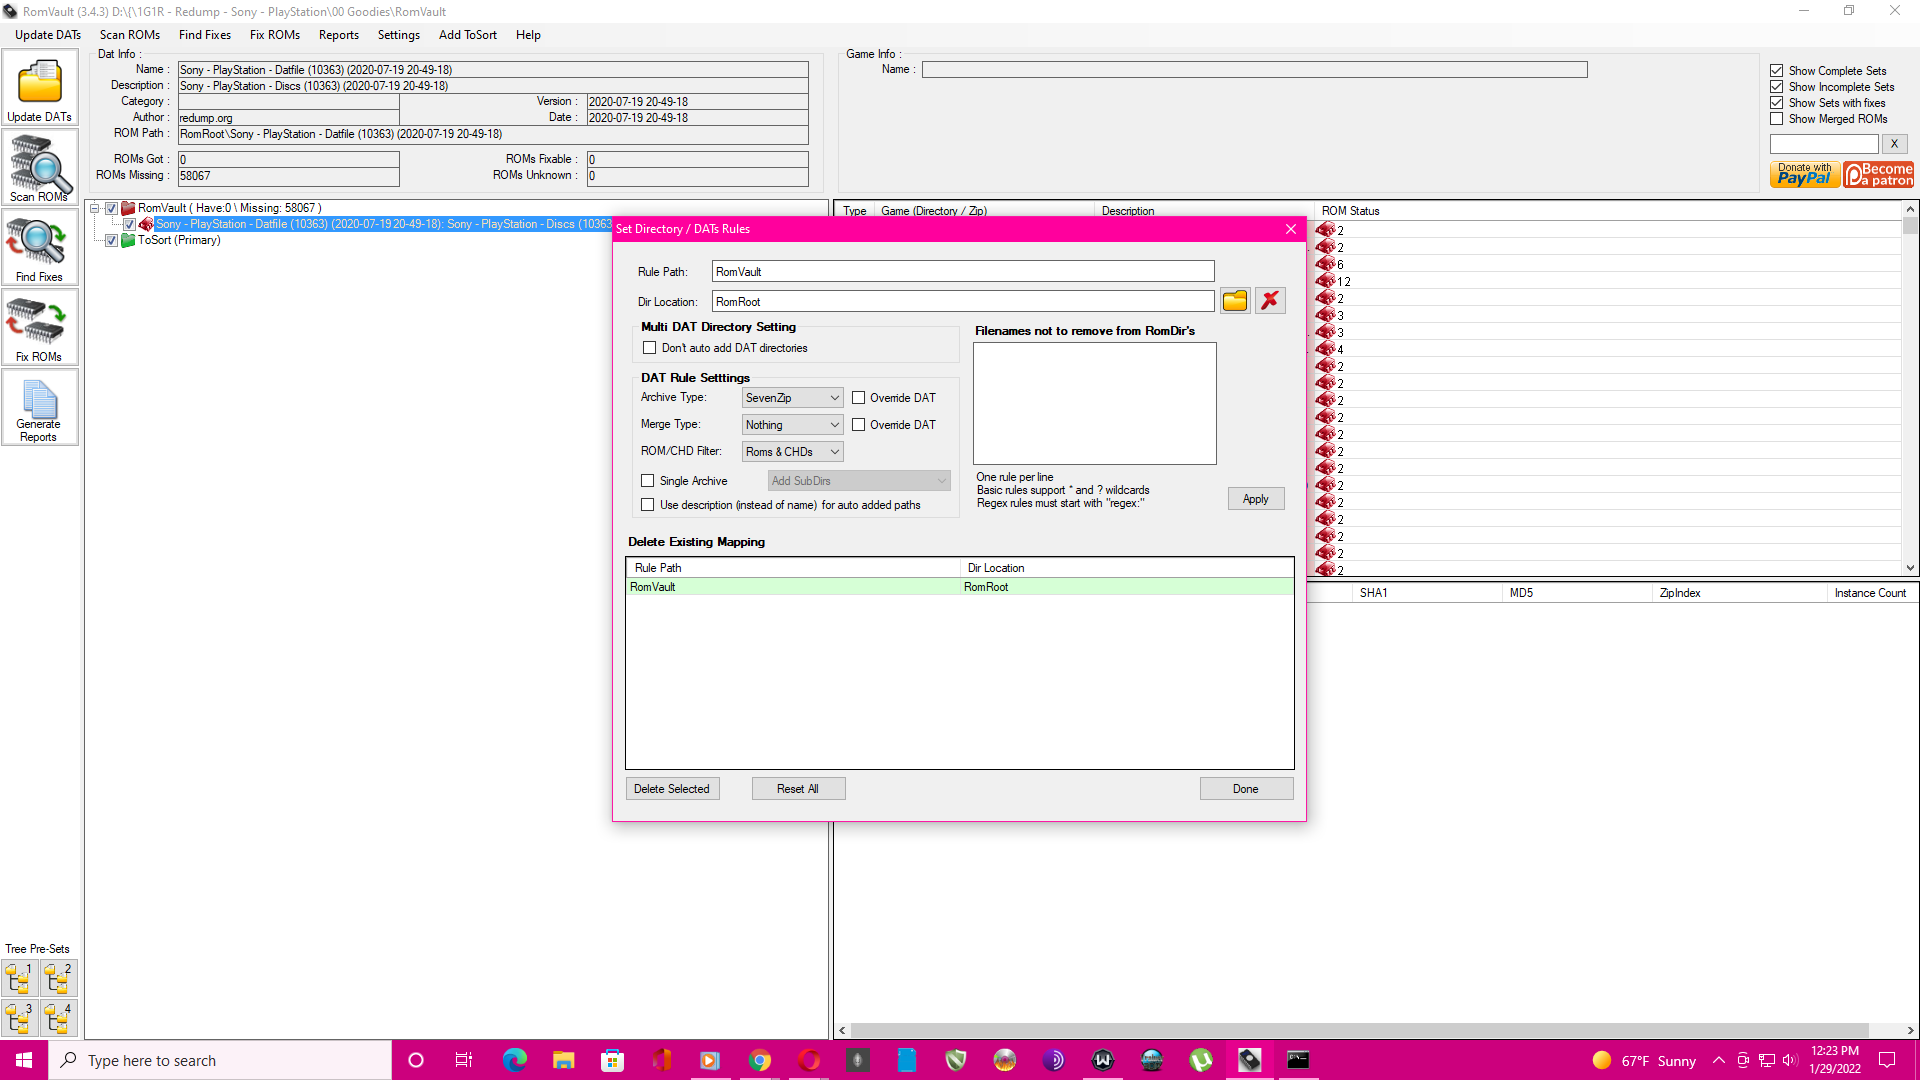Run the Fix ROMs sidebar icon
1920x1080 pixels.
(x=40, y=328)
